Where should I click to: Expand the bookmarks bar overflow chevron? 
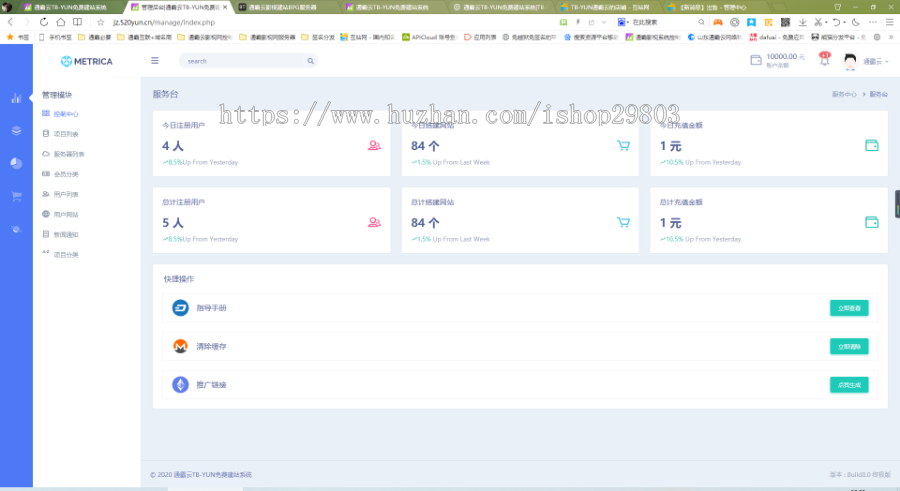point(891,37)
